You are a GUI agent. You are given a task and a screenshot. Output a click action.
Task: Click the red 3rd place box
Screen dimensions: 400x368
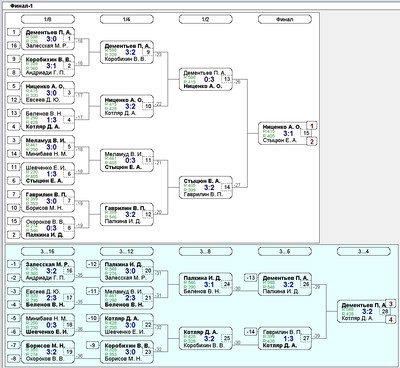point(391,304)
